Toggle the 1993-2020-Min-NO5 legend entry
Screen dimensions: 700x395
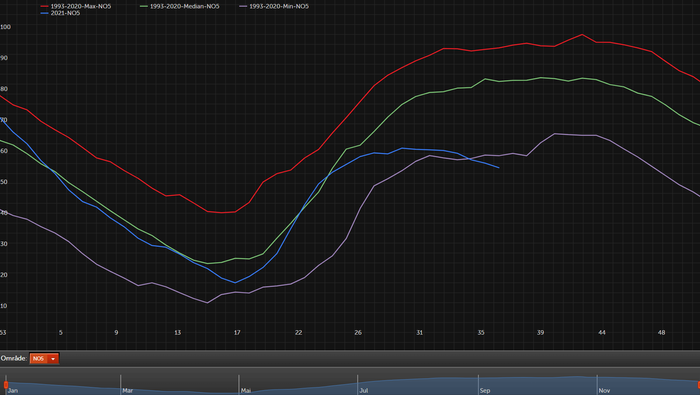coord(274,6)
